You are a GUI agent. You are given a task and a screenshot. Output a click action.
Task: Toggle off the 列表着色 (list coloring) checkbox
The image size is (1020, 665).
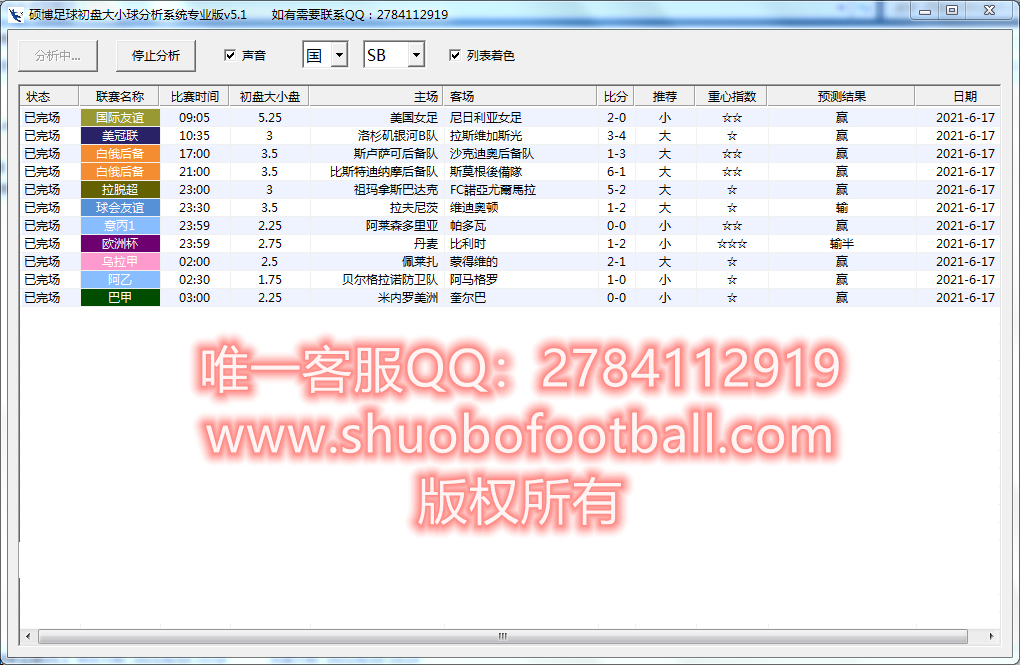click(x=454, y=55)
